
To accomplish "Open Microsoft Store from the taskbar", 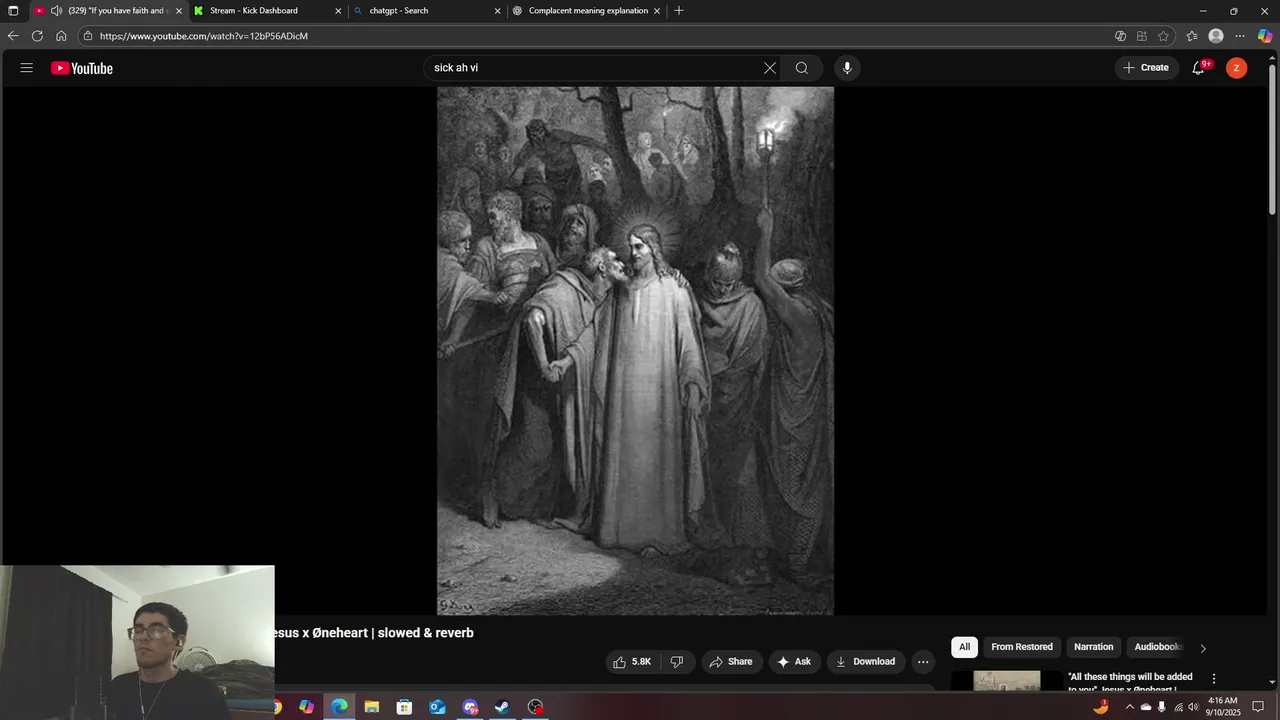I will 404,707.
